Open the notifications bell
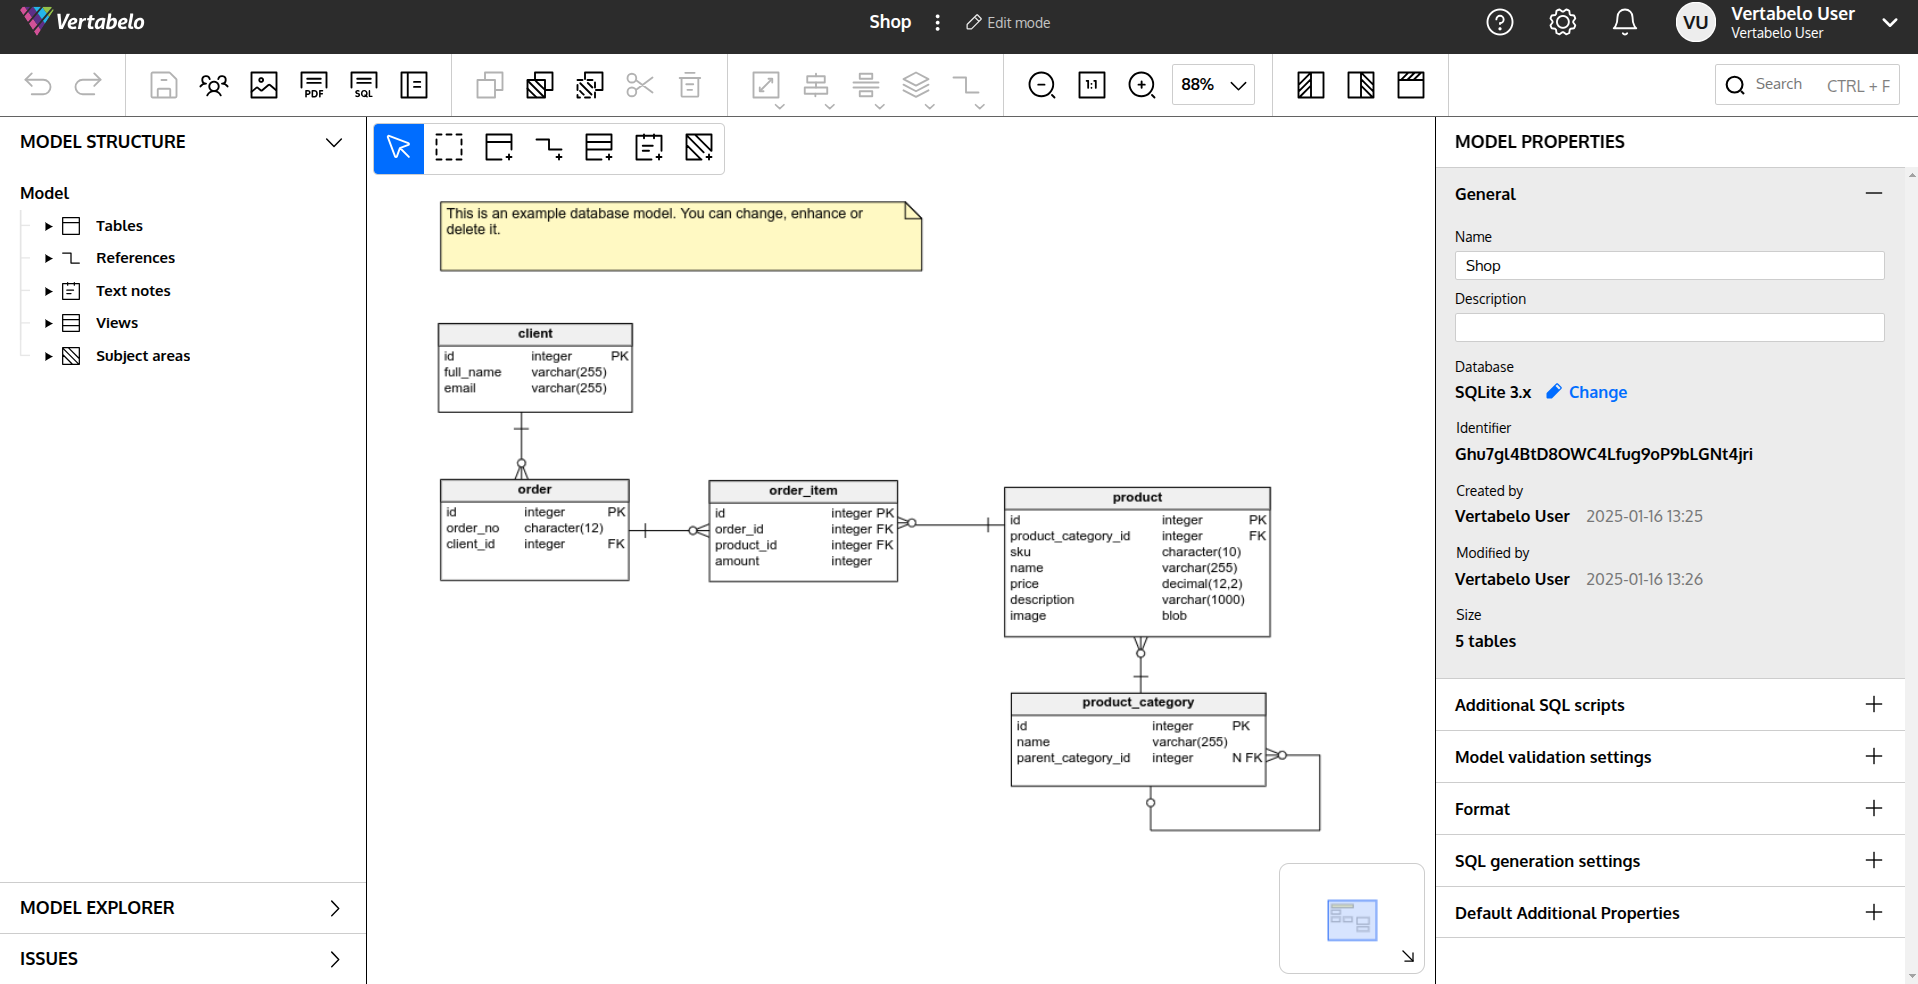1918x984 pixels. tap(1625, 22)
